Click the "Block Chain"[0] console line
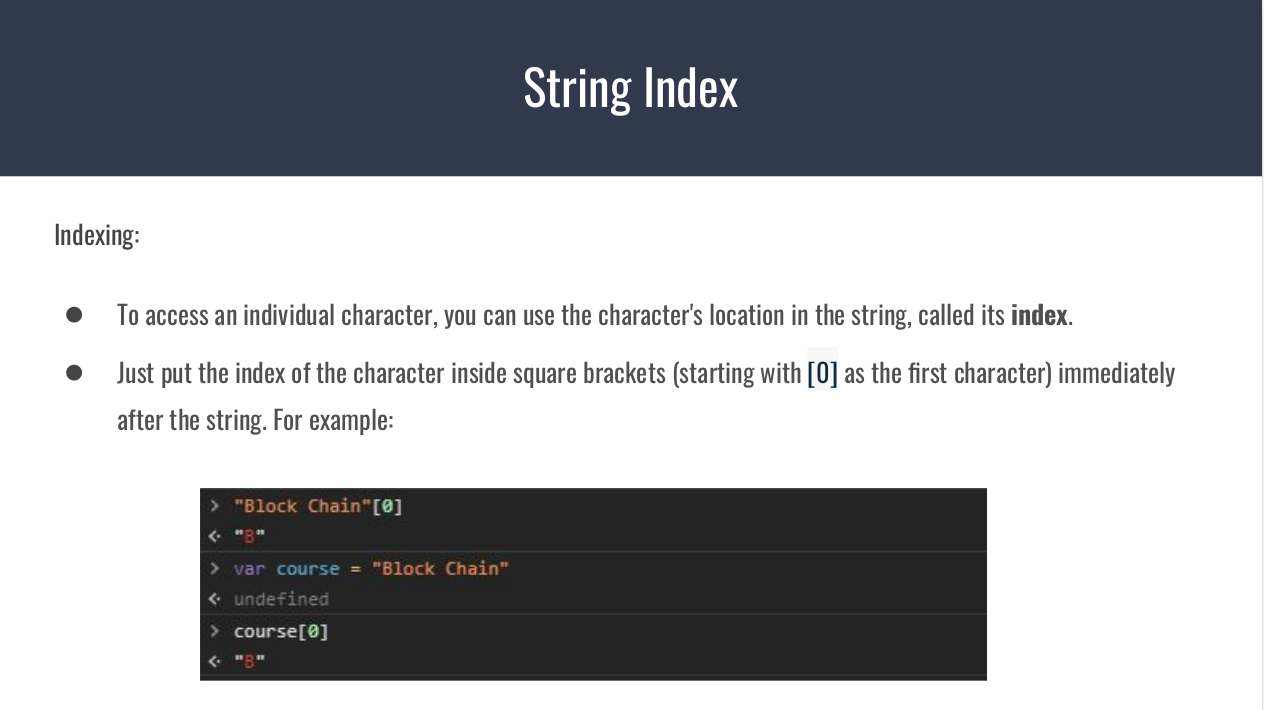 coord(318,506)
